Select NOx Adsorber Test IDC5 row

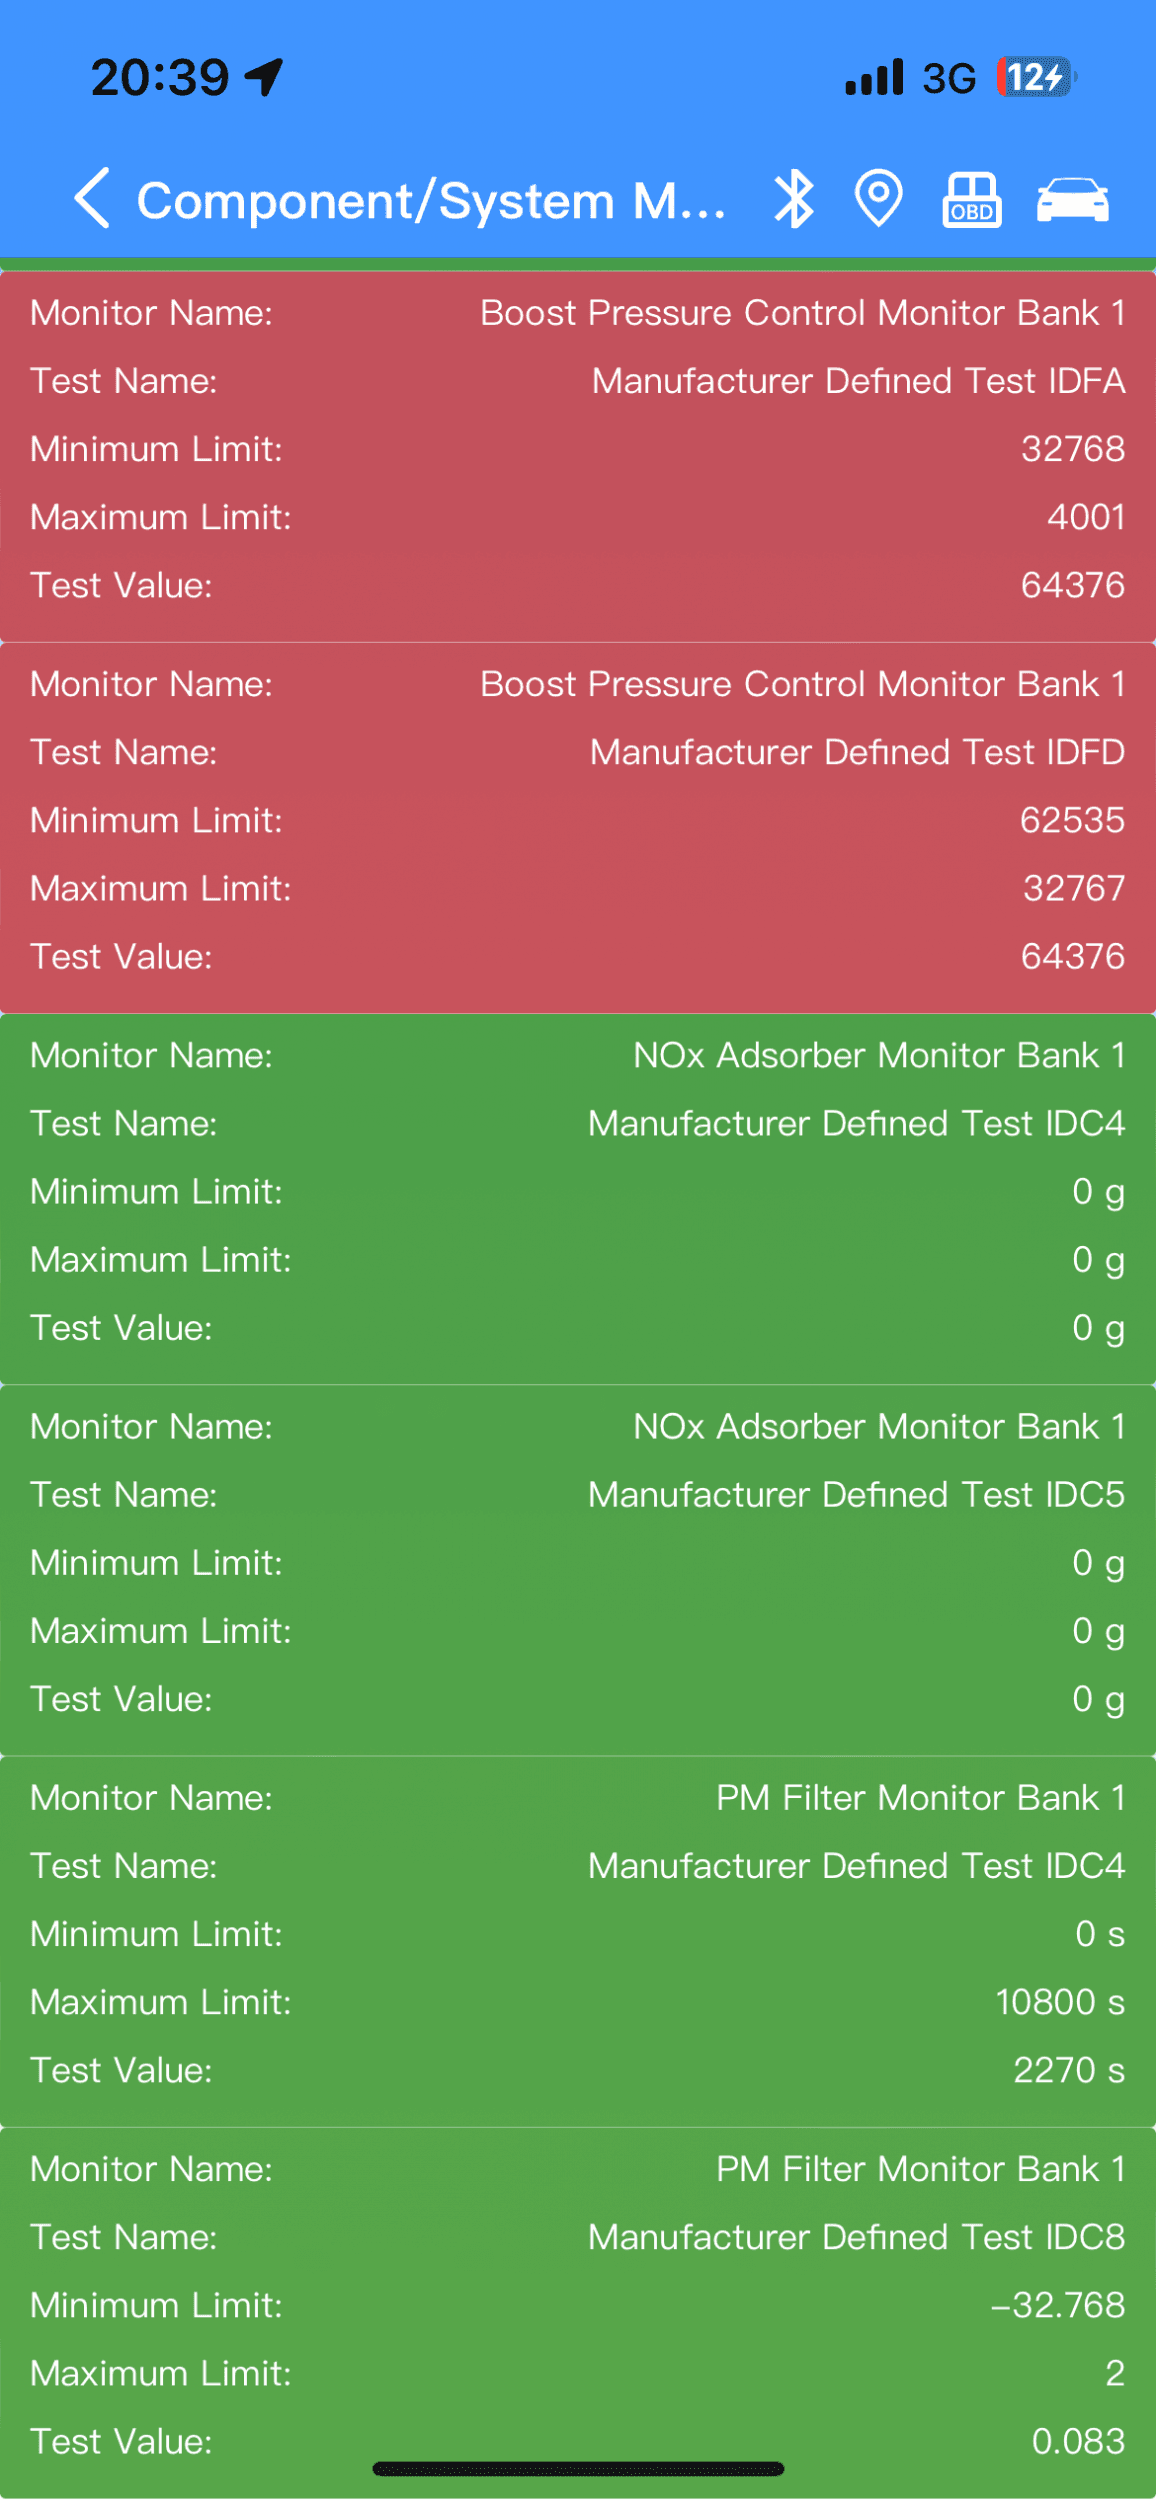click(x=578, y=1494)
